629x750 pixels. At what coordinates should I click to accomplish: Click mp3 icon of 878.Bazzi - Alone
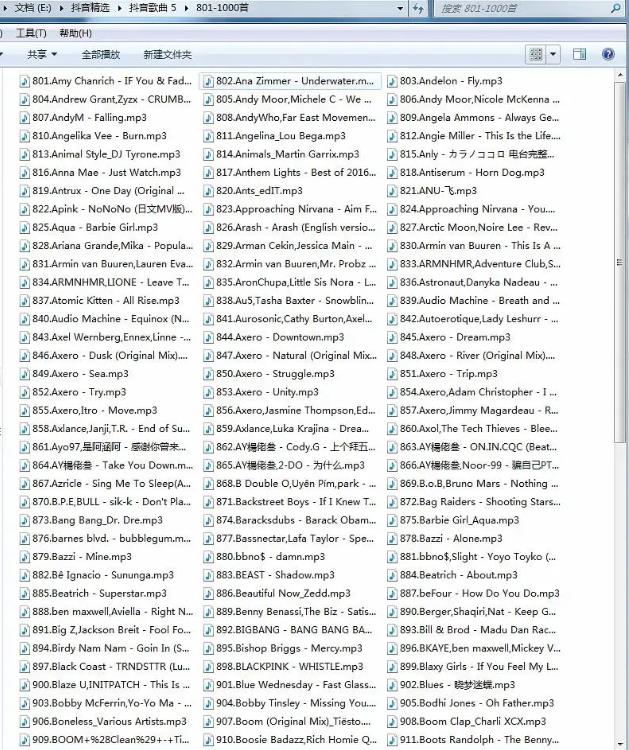pos(392,539)
